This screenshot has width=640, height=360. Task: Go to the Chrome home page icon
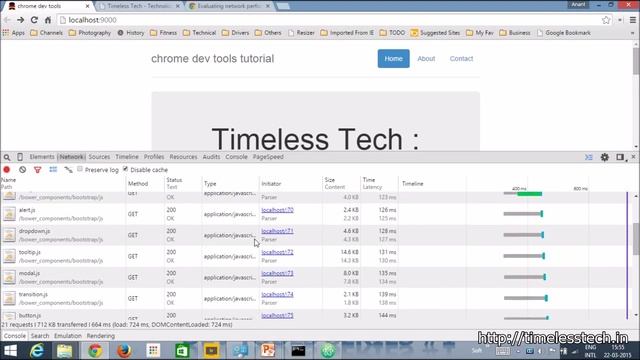pyautogui.click(x=48, y=20)
